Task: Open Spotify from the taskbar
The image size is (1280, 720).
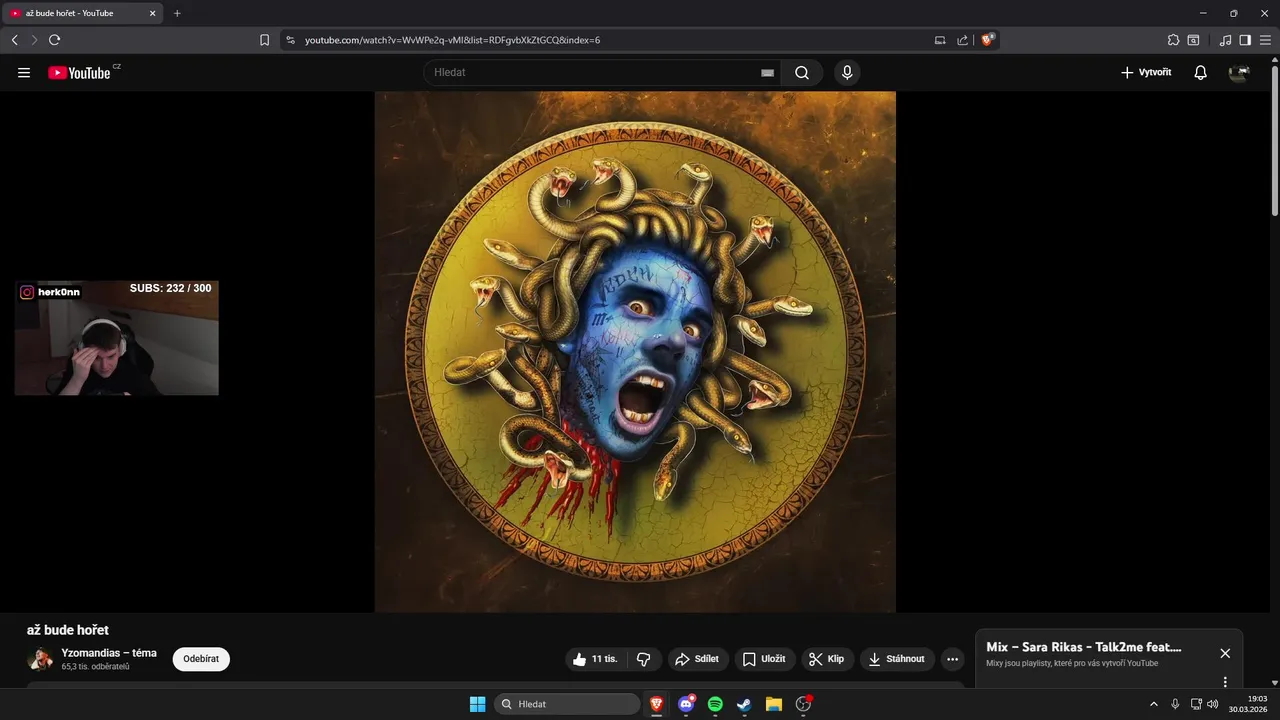Action: (x=715, y=704)
